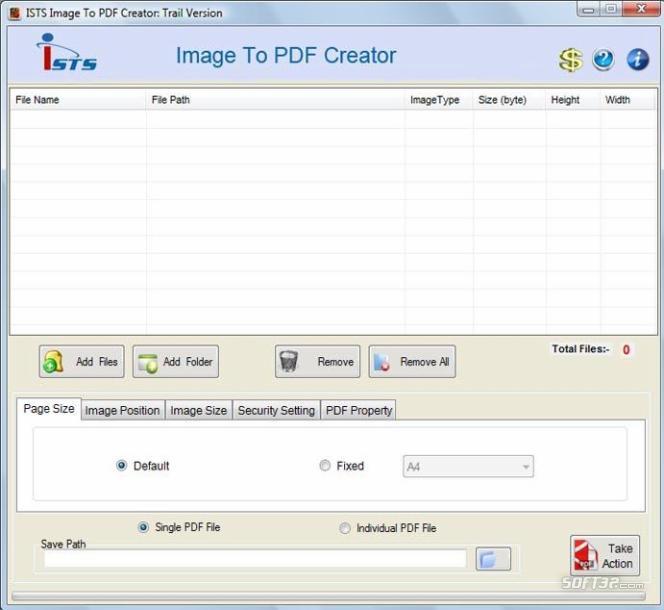664x610 pixels.
Task: Select the Default page size radio button
Action: pos(121,466)
